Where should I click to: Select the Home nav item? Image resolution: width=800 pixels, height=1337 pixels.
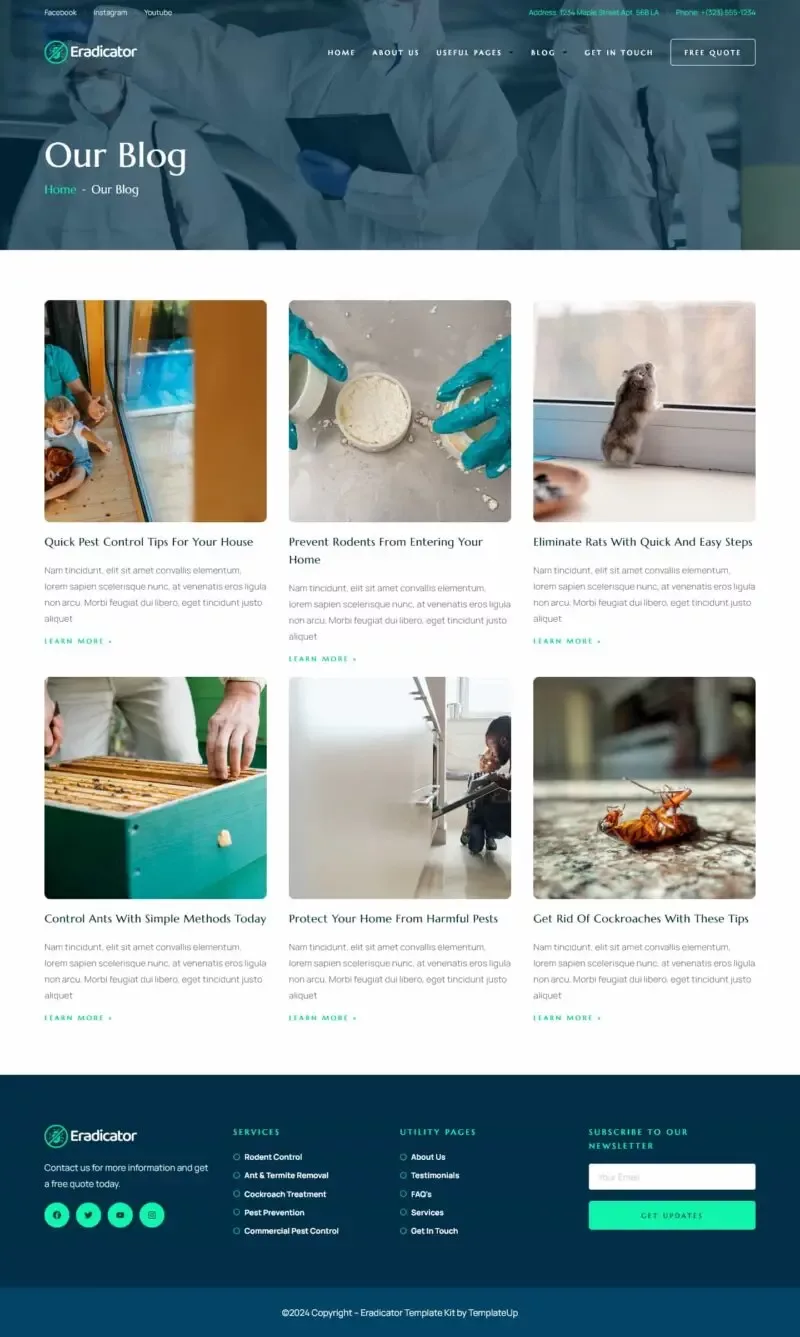(x=342, y=52)
